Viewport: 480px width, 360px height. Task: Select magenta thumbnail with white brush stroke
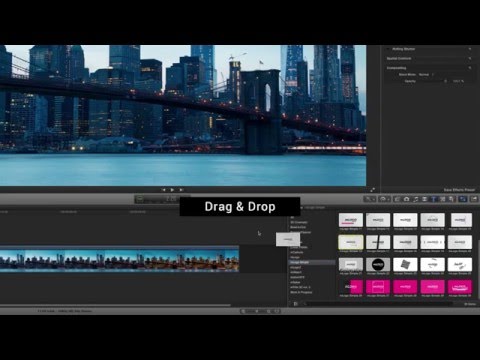pyautogui.click(x=460, y=286)
